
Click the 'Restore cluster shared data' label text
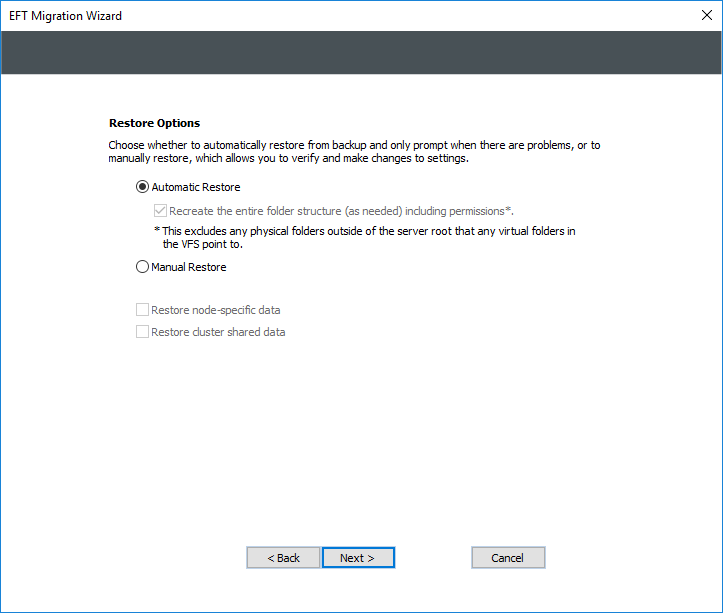tap(218, 332)
